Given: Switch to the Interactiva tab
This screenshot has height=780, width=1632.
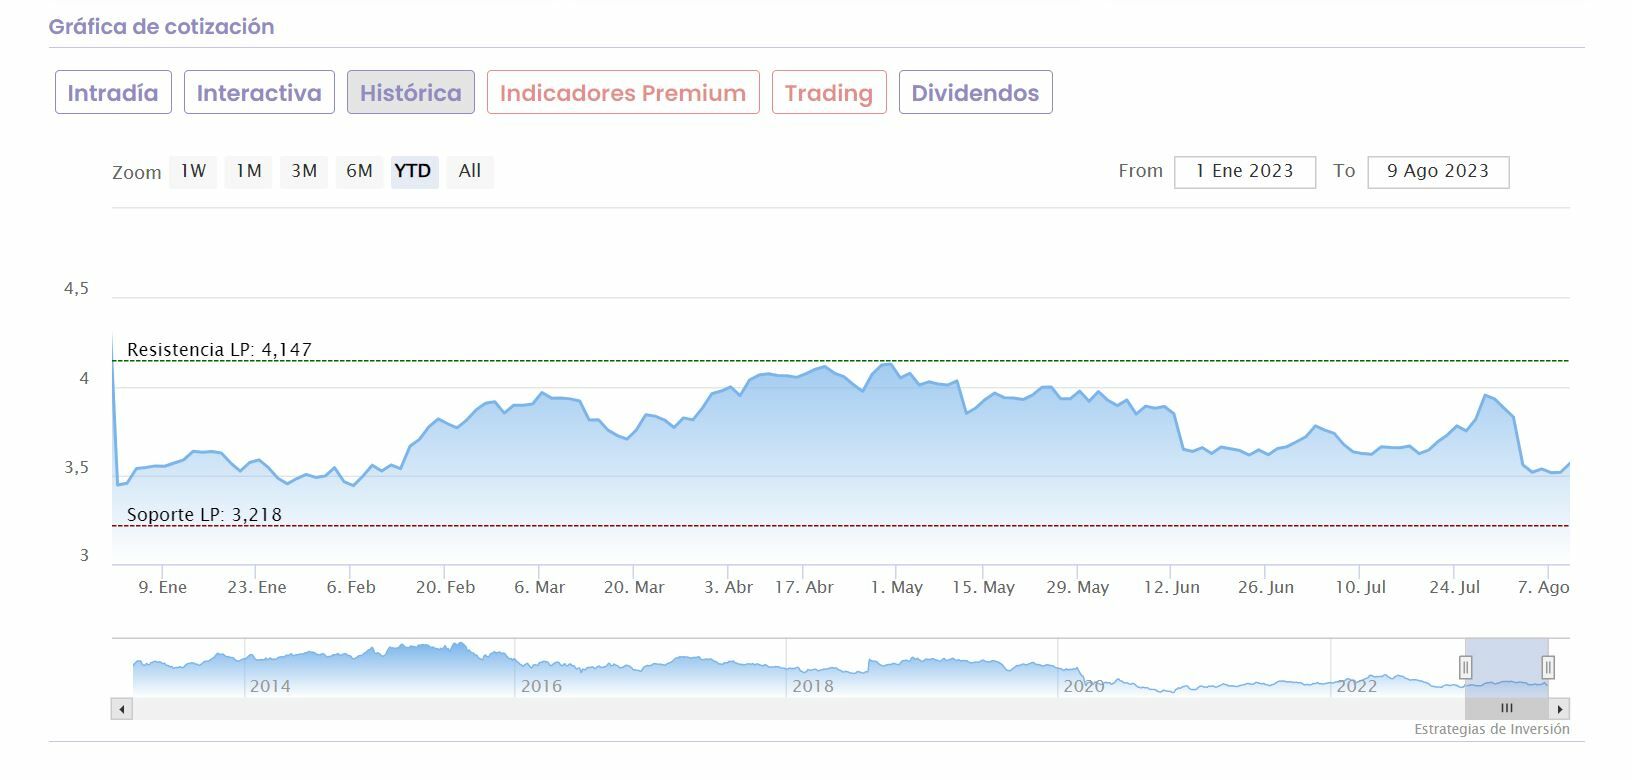Looking at the screenshot, I should coord(259,93).
